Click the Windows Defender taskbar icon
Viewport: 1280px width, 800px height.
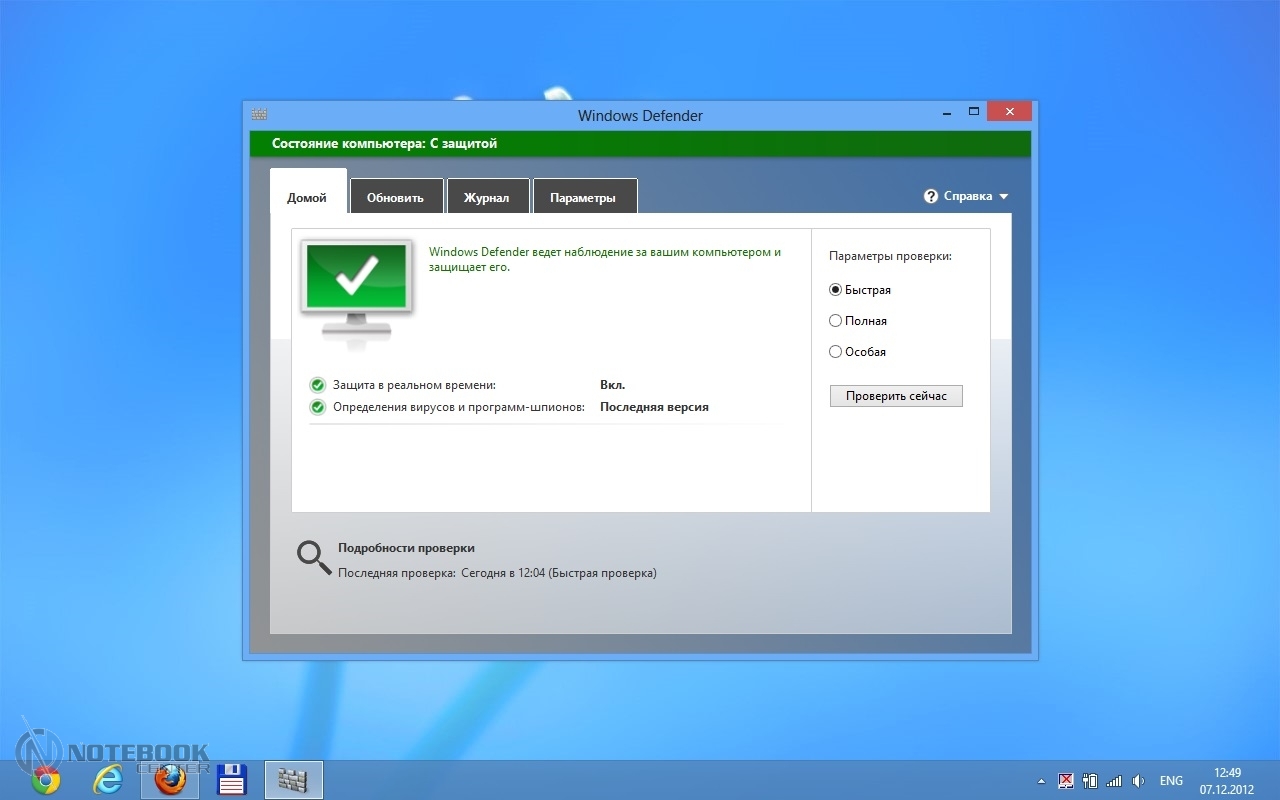coord(293,780)
